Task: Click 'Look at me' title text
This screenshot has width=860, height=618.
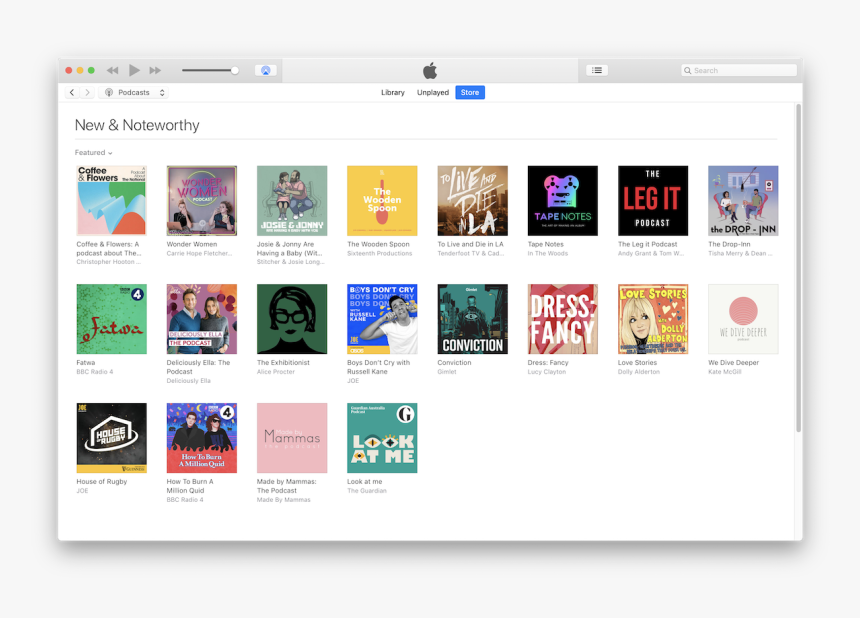Action: coord(365,481)
